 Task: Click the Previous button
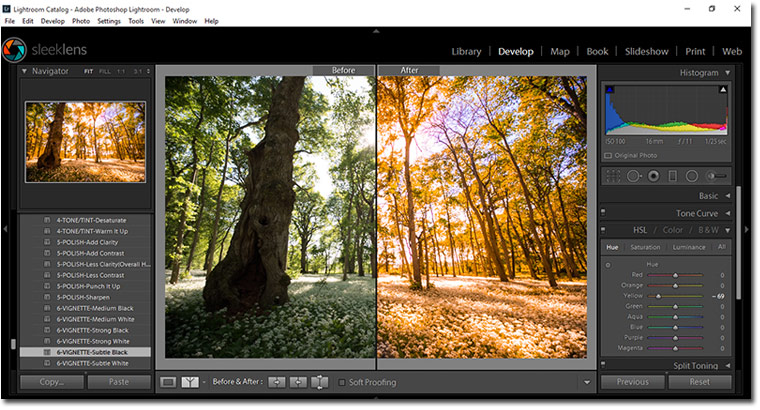coord(633,382)
